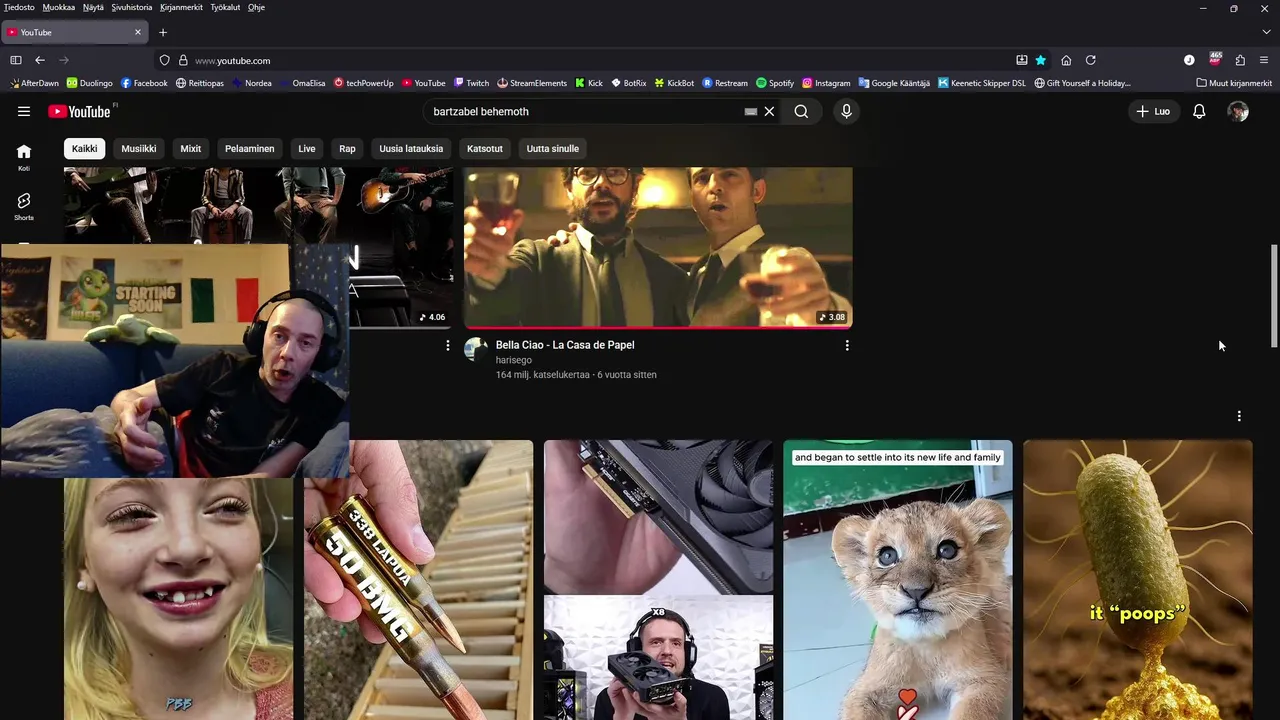Image resolution: width=1280 pixels, height=720 pixels.
Task: Open the harisego channel link
Action: (x=514, y=360)
